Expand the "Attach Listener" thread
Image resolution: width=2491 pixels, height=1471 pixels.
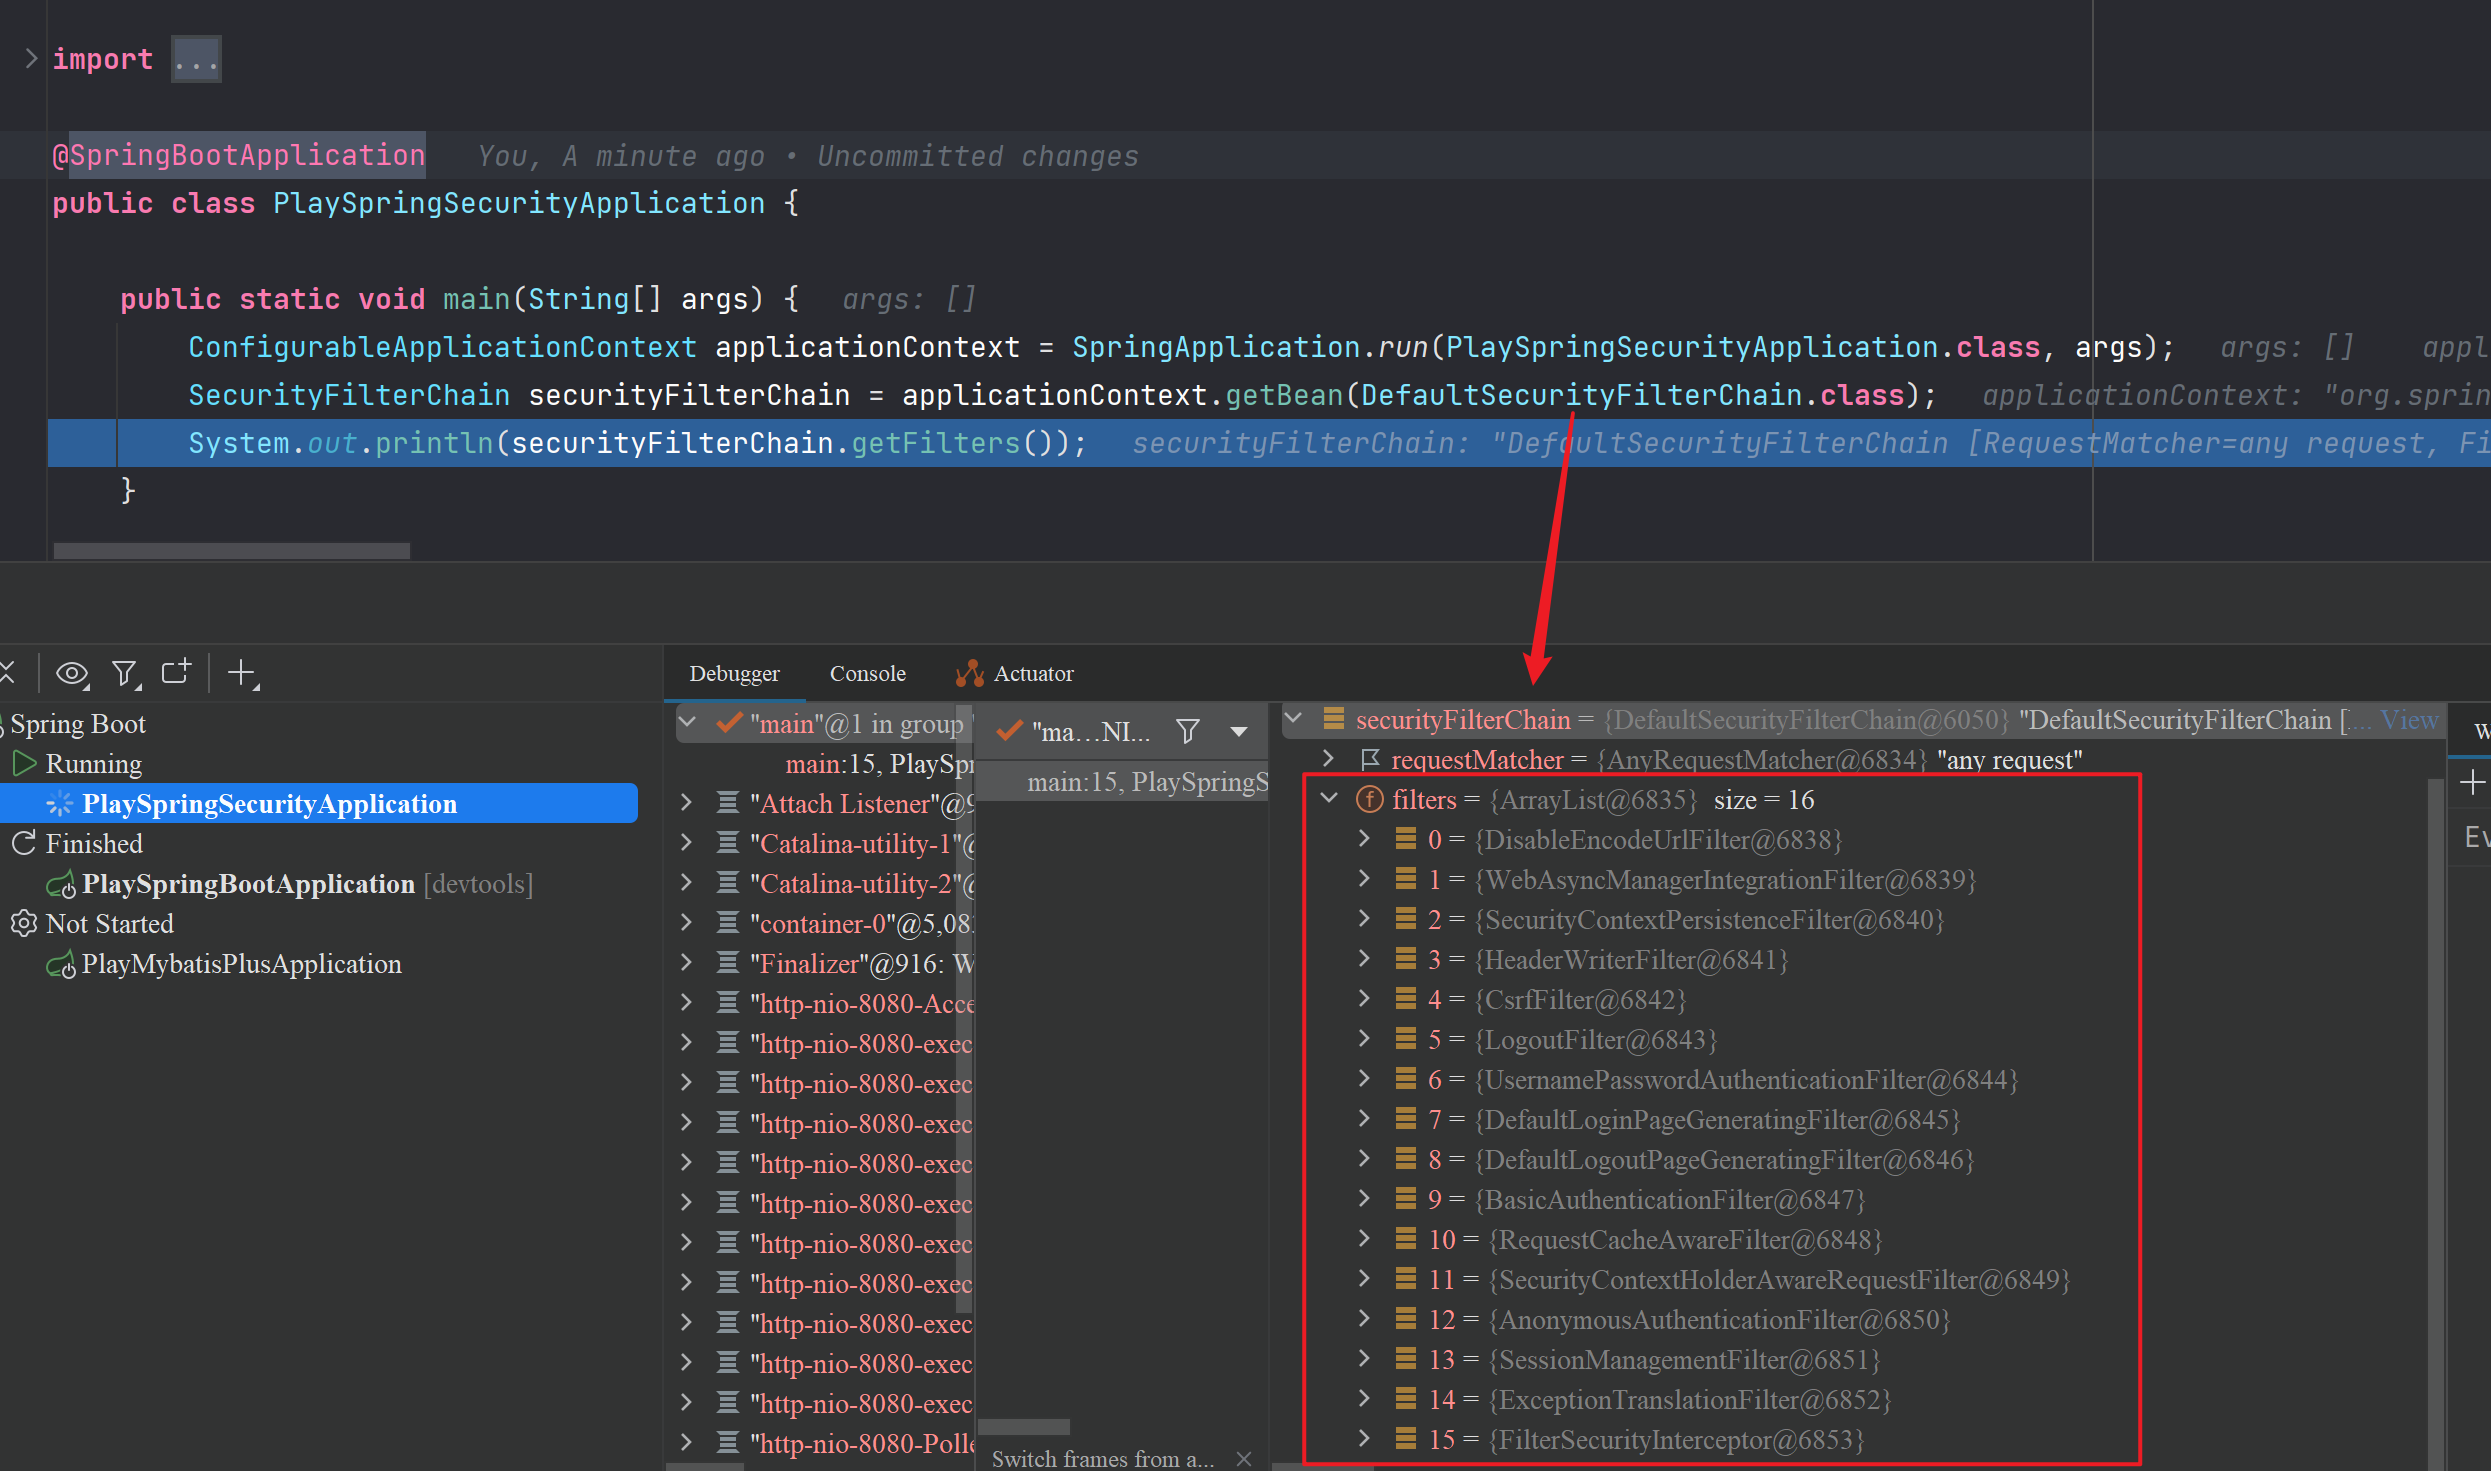(x=686, y=803)
